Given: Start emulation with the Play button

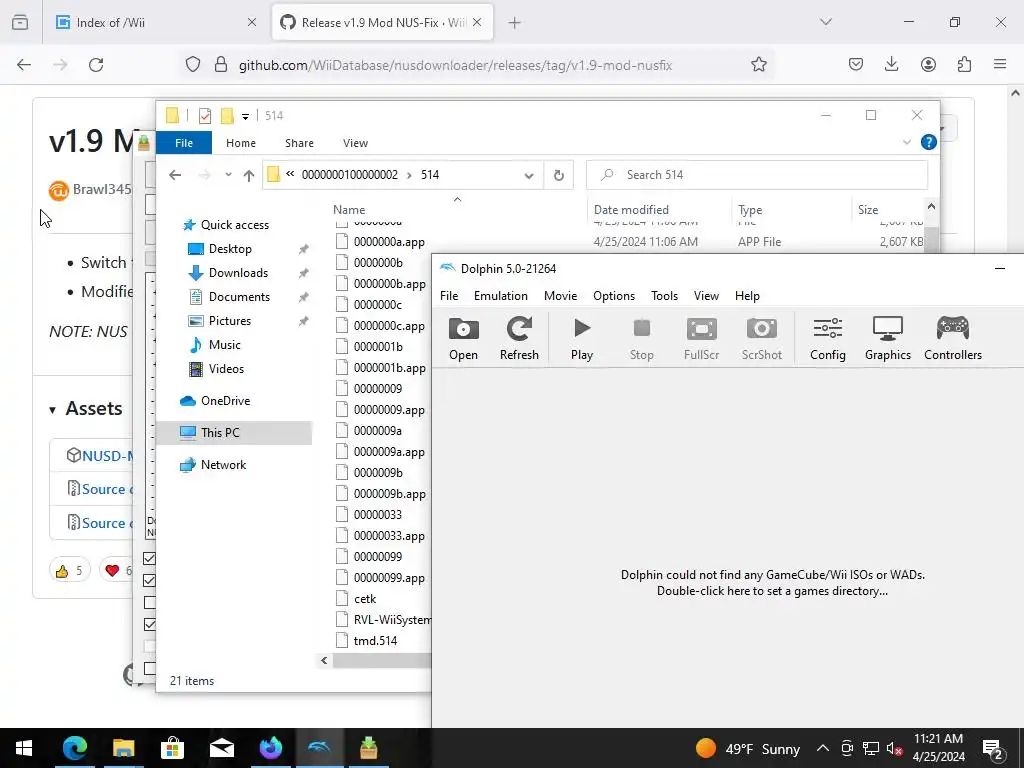Looking at the screenshot, I should pyautogui.click(x=581, y=338).
